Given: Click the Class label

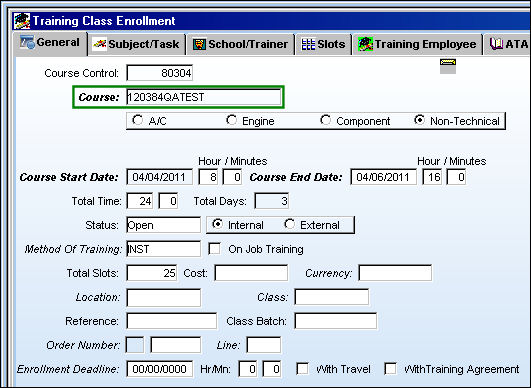Looking at the screenshot, I should 273,297.
